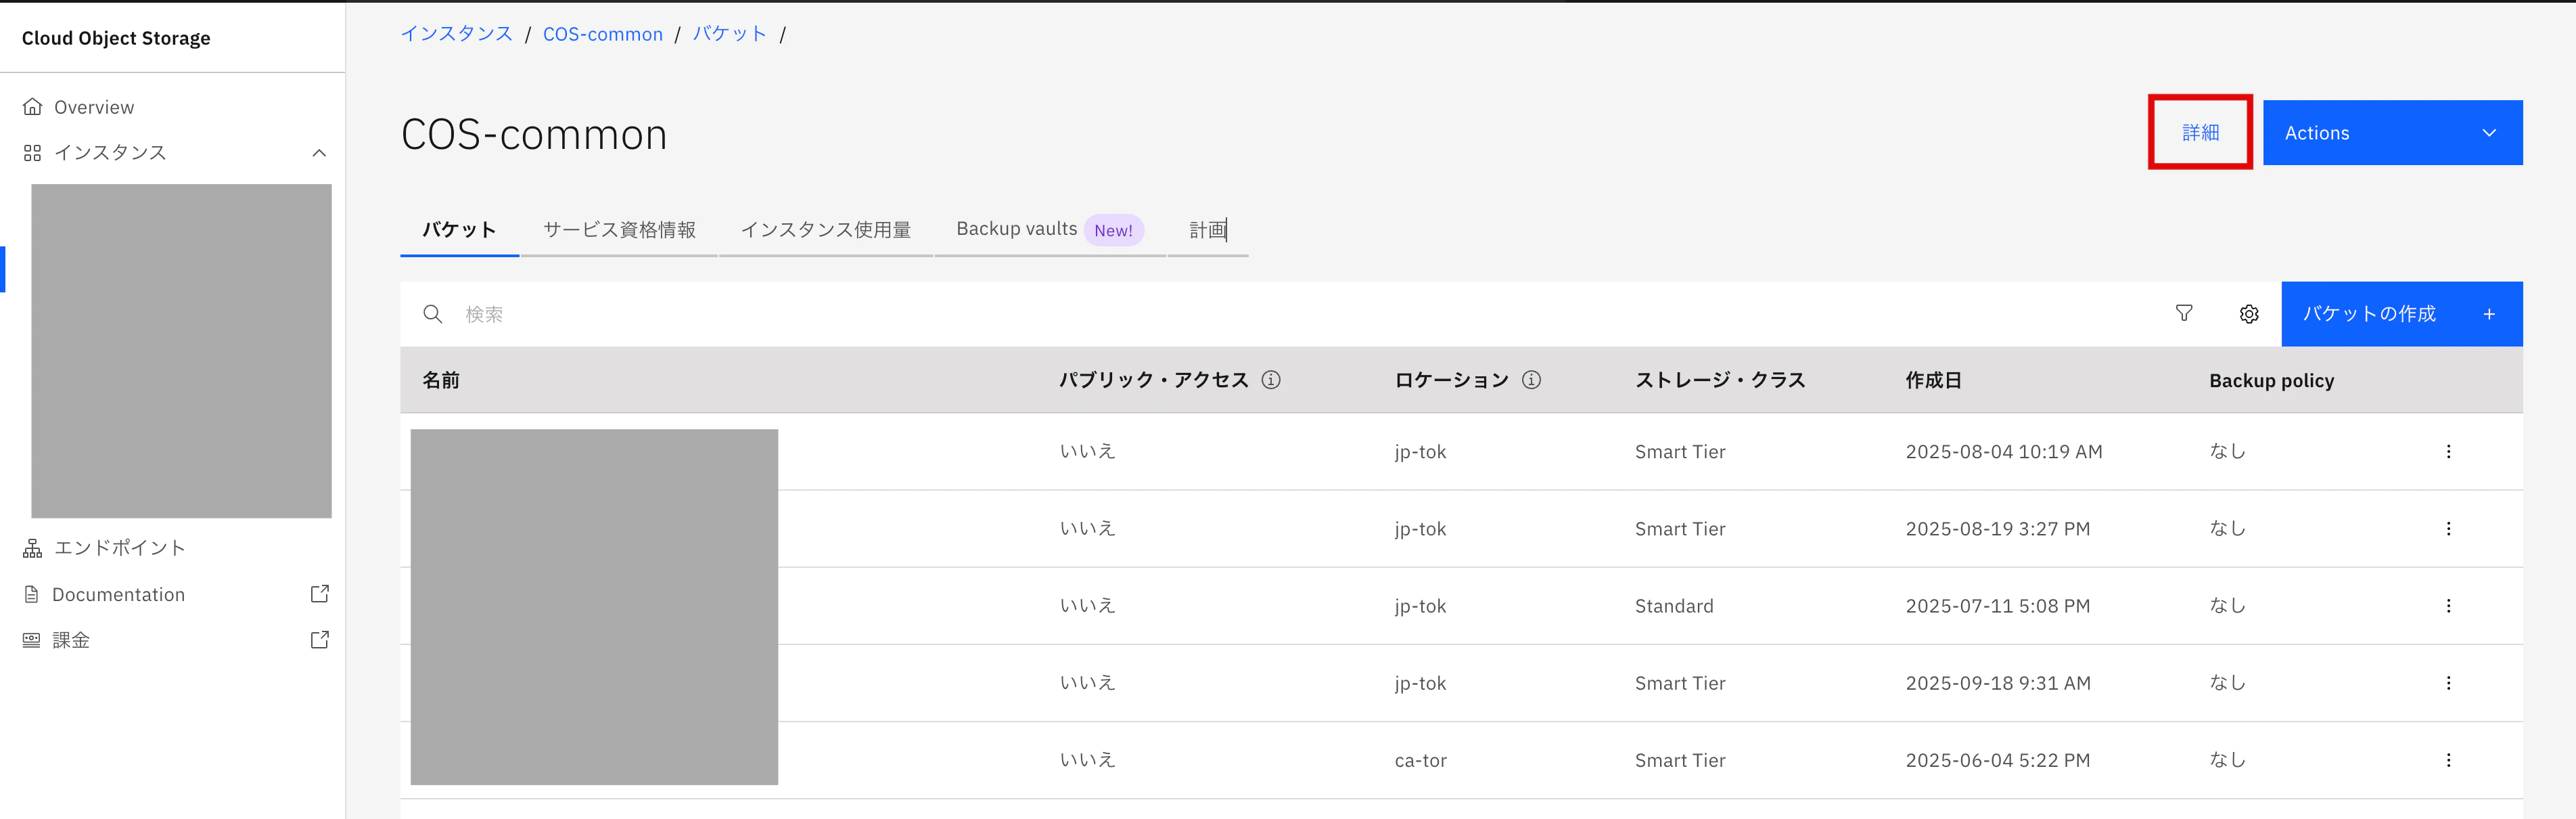Open overflow menu for 2025-08-19 3:27 PM row
Viewport: 2576px width, 819px height.
[x=2449, y=529]
